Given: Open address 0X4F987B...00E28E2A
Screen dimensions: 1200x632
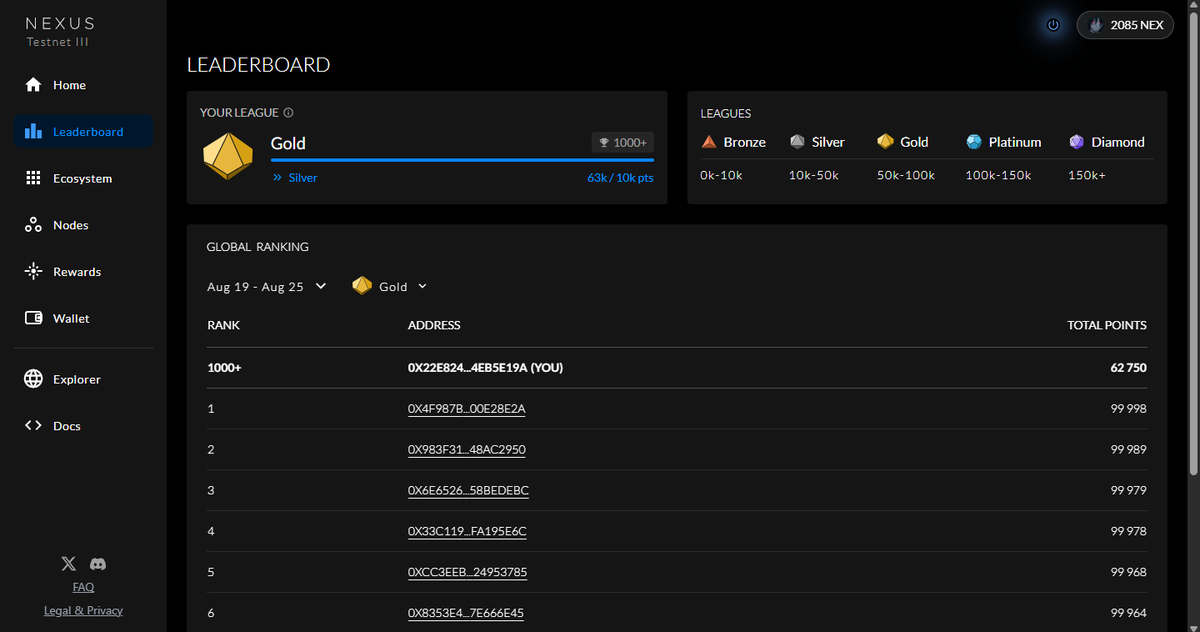Looking at the screenshot, I should 466,408.
